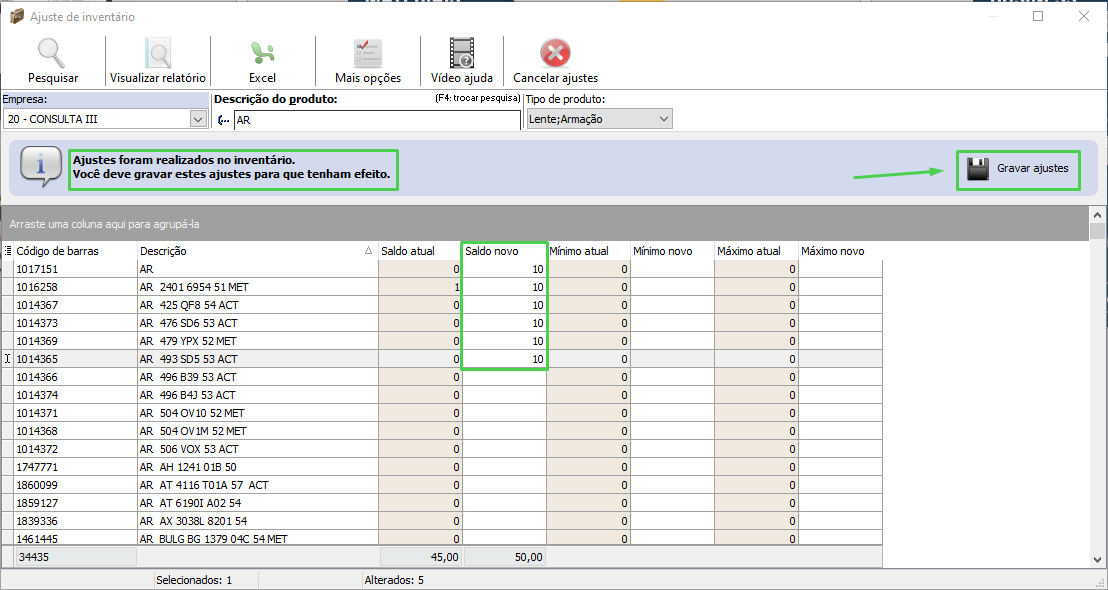
Task: Click Mínimo novo cell for barcode 1016258
Action: tap(673, 288)
